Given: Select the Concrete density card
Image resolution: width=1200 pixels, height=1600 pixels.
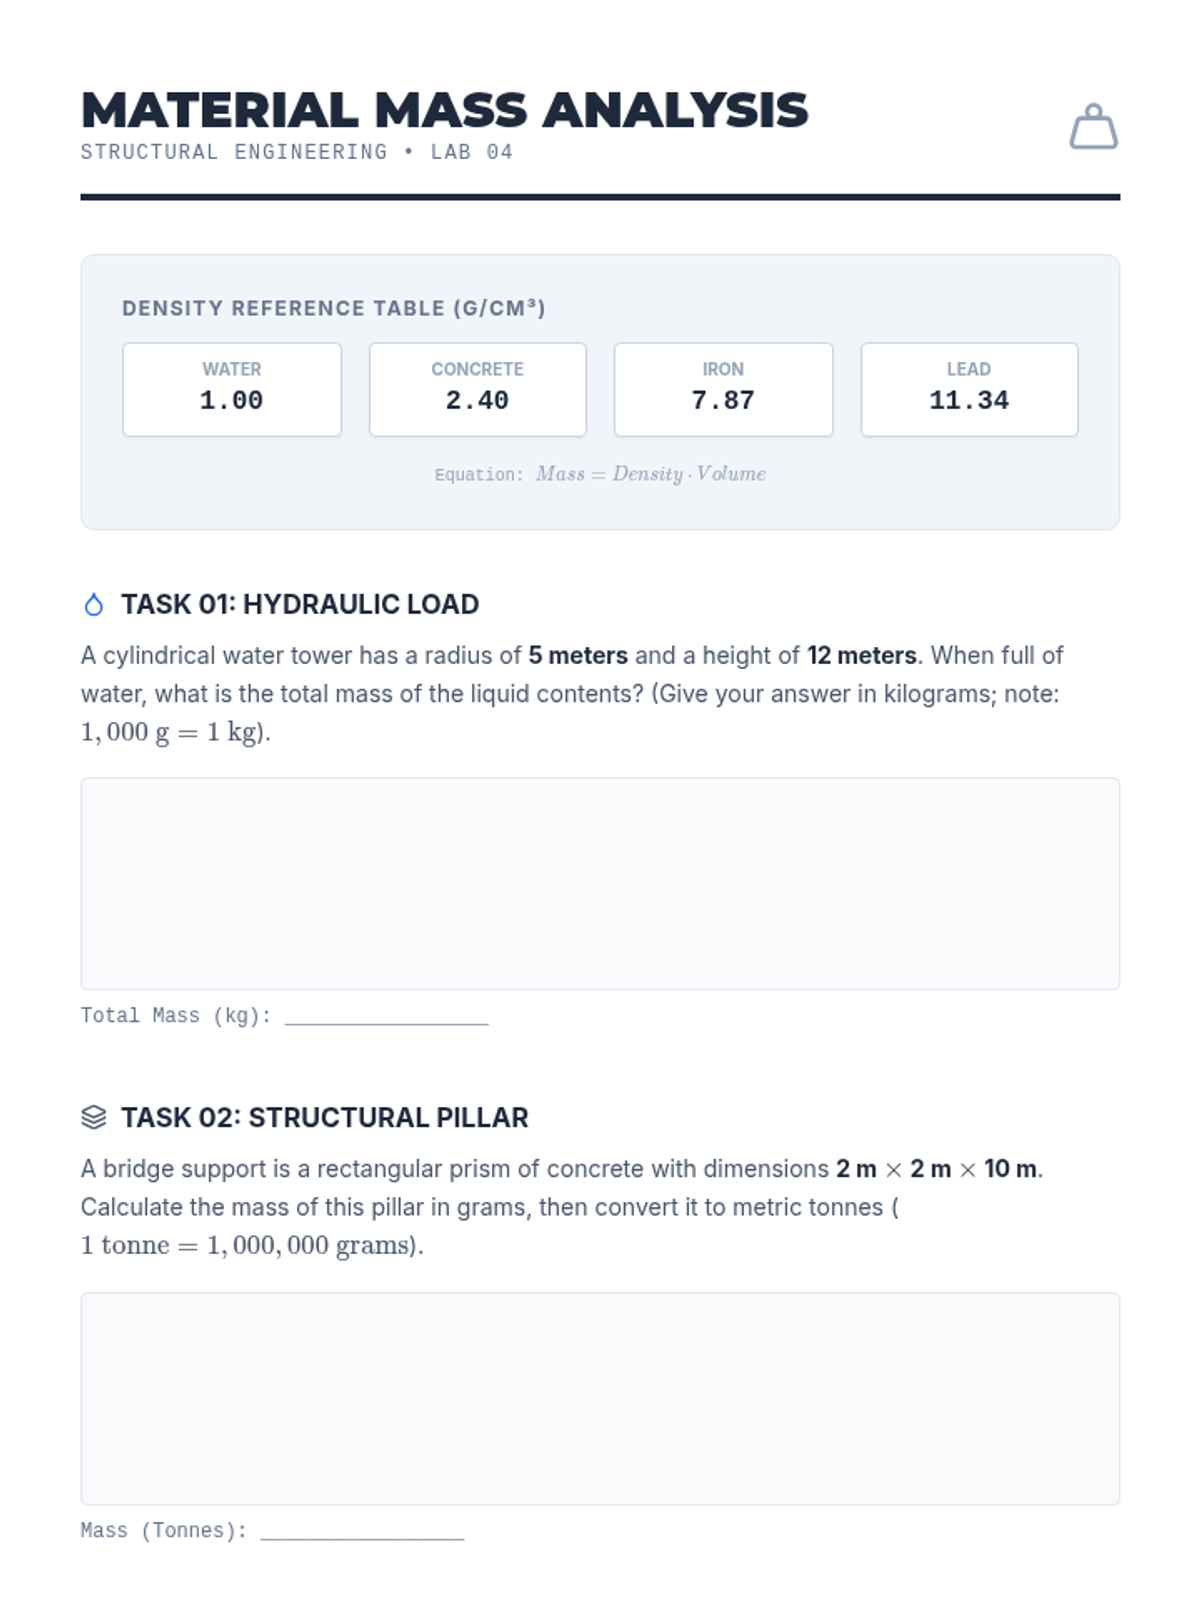Looking at the screenshot, I should (x=477, y=389).
